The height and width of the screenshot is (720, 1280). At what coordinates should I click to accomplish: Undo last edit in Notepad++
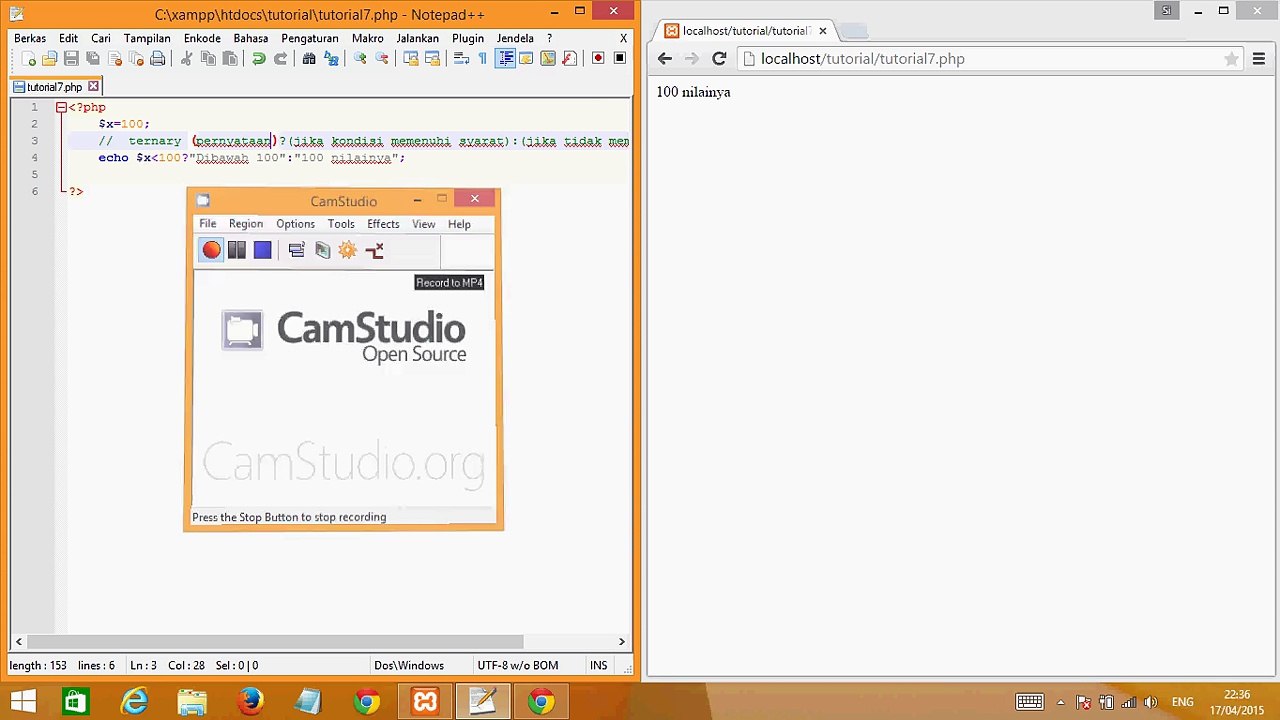258,59
